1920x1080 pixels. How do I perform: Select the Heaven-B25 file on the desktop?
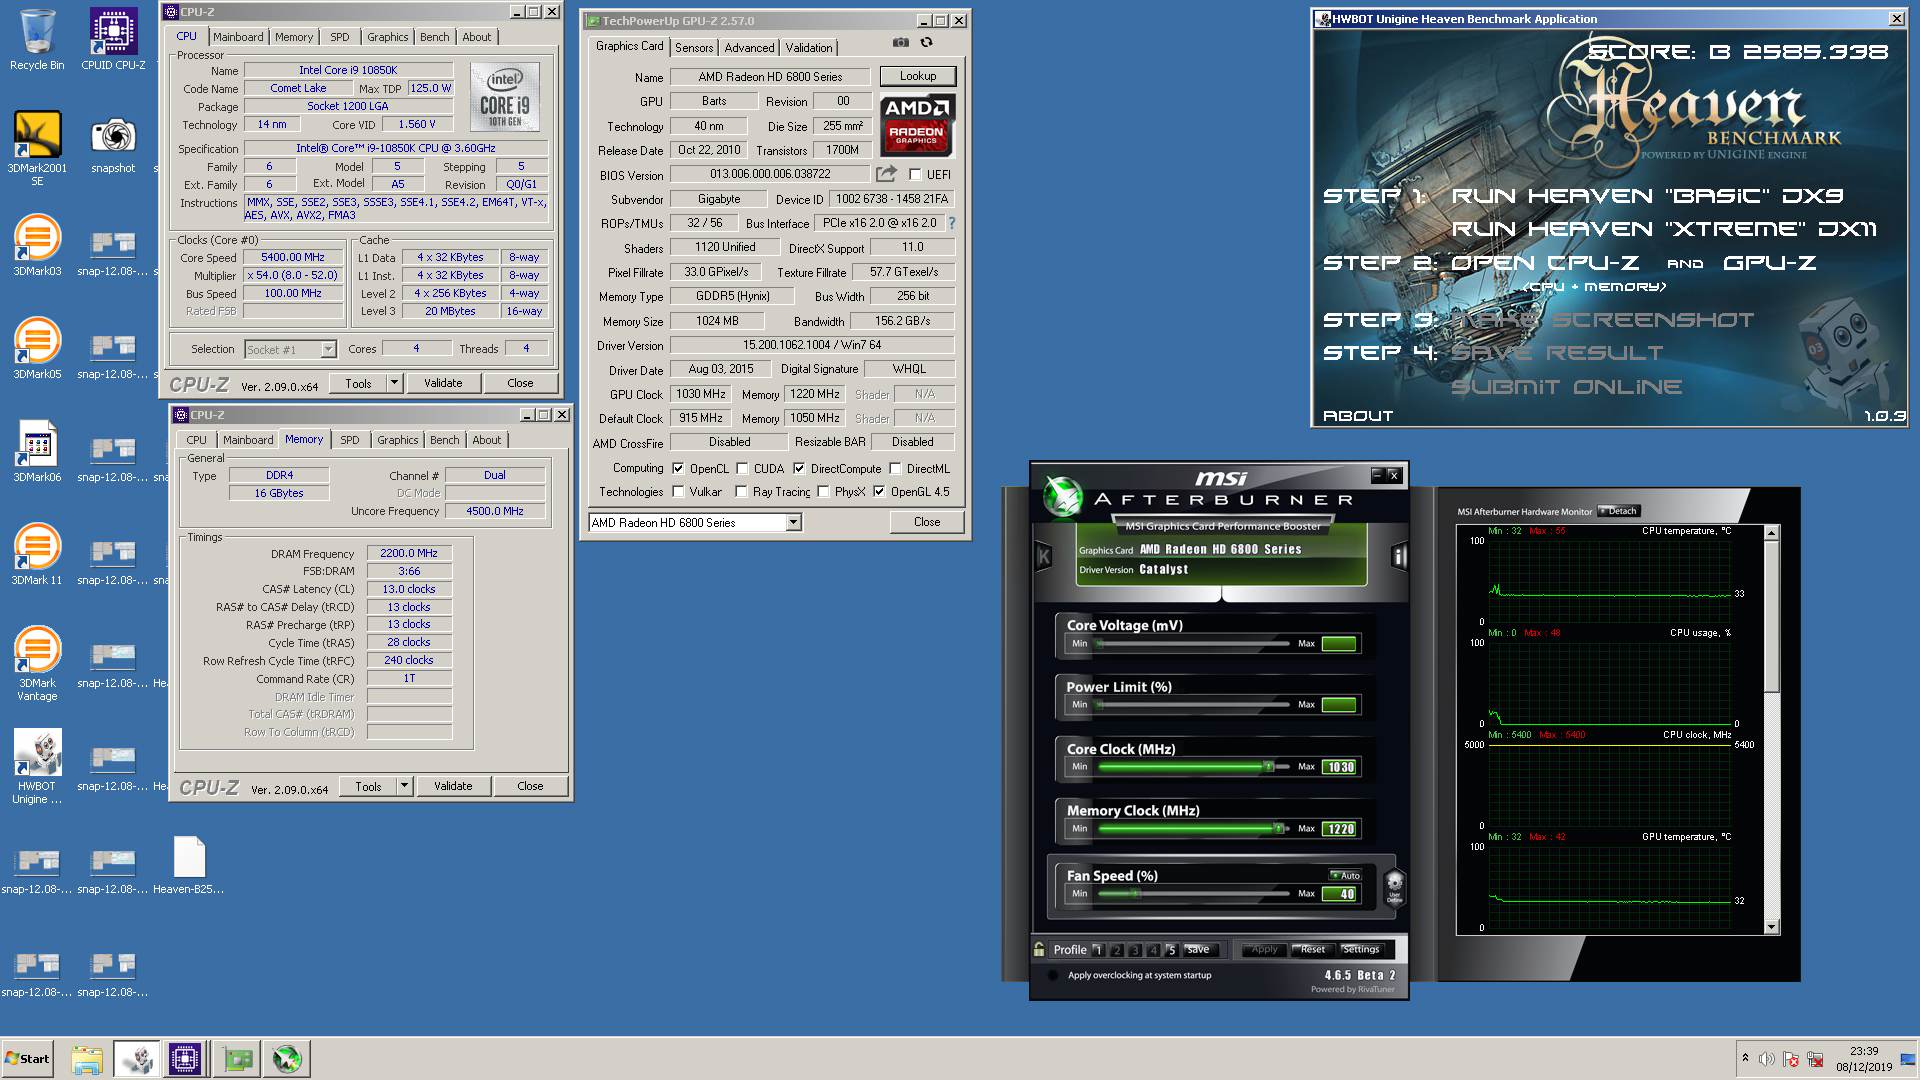click(x=189, y=865)
